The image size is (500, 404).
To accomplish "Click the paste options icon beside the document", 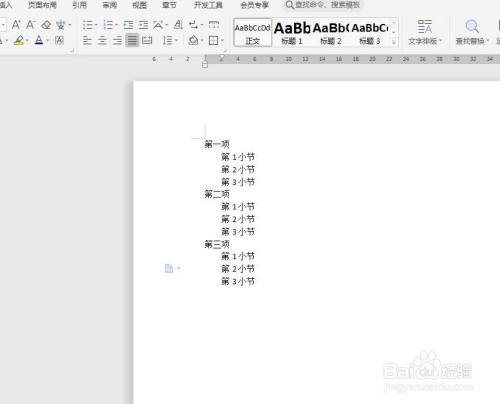I will coord(169,268).
